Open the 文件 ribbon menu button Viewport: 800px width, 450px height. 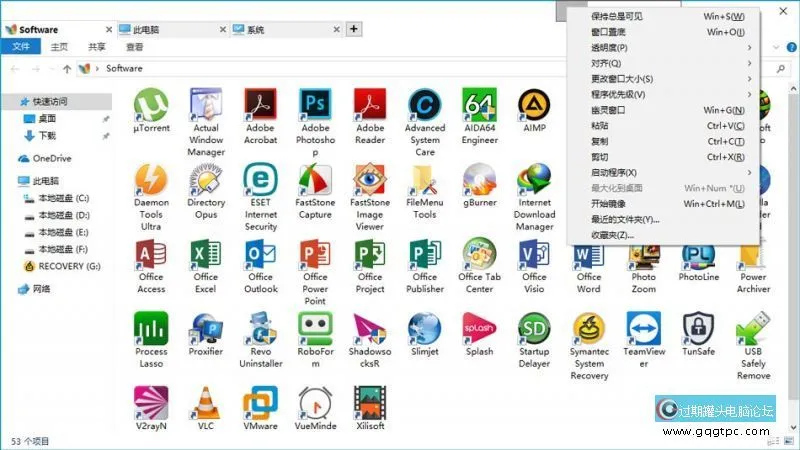[x=20, y=47]
